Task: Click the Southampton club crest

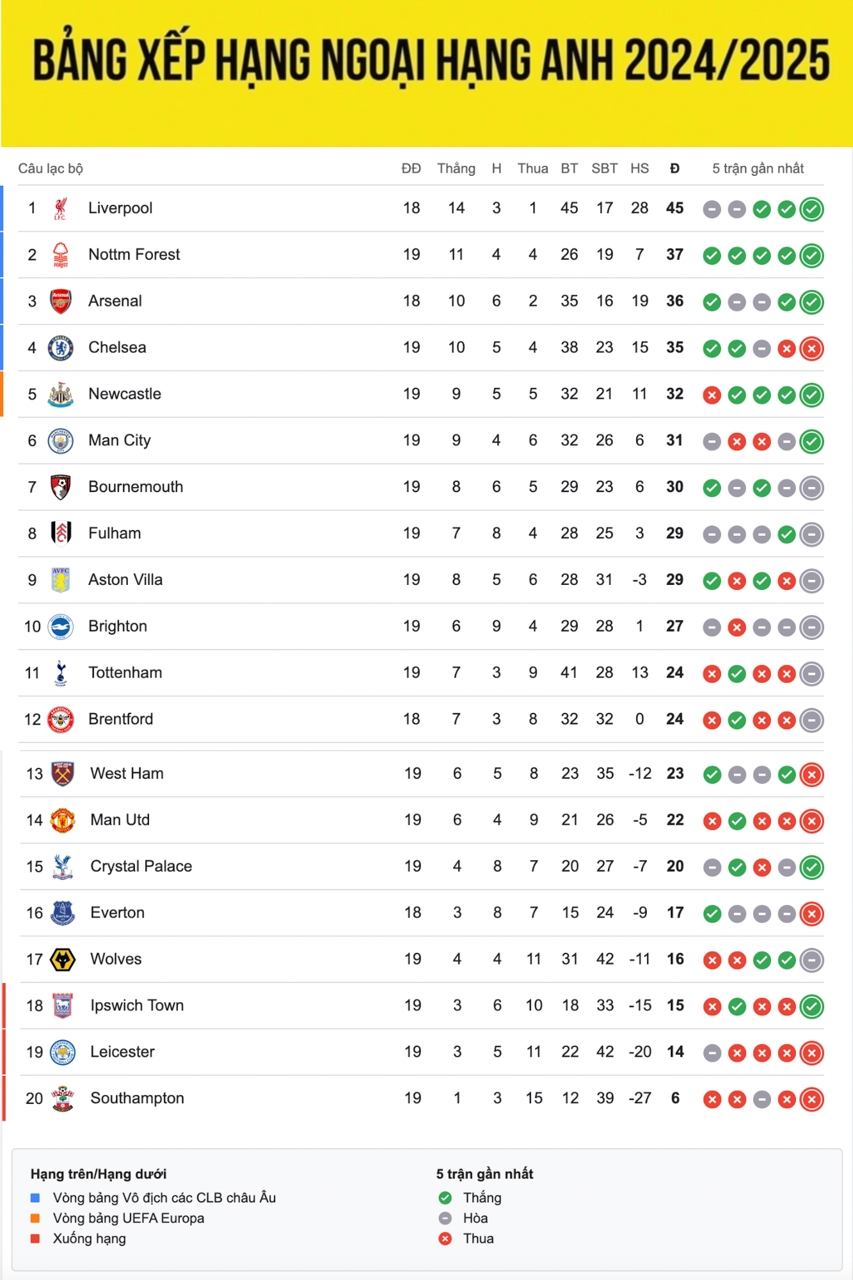Action: click(x=63, y=1098)
